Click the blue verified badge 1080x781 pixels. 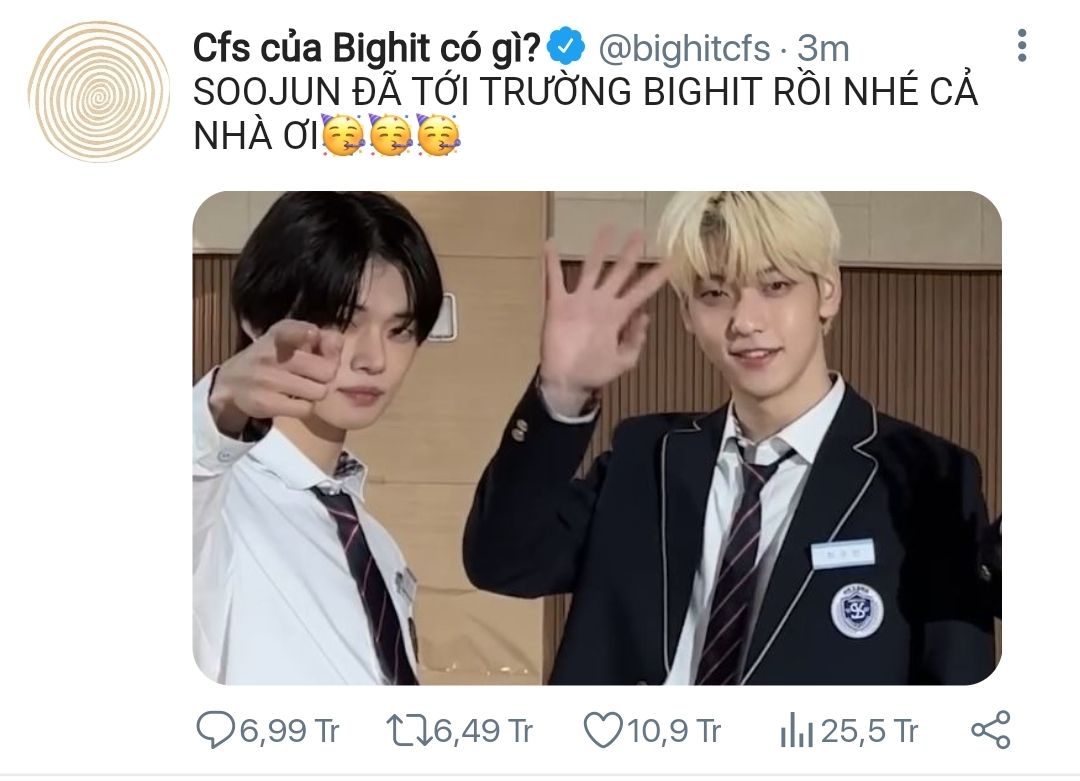[x=565, y=47]
